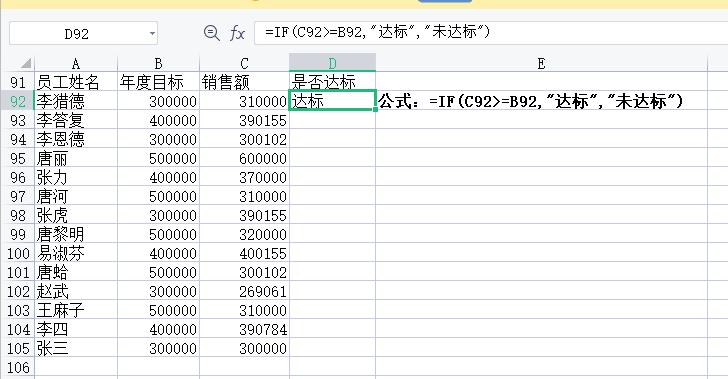Screen dimensions: 728x379
Task: Click the Name Box showing D92
Action: 83,33
